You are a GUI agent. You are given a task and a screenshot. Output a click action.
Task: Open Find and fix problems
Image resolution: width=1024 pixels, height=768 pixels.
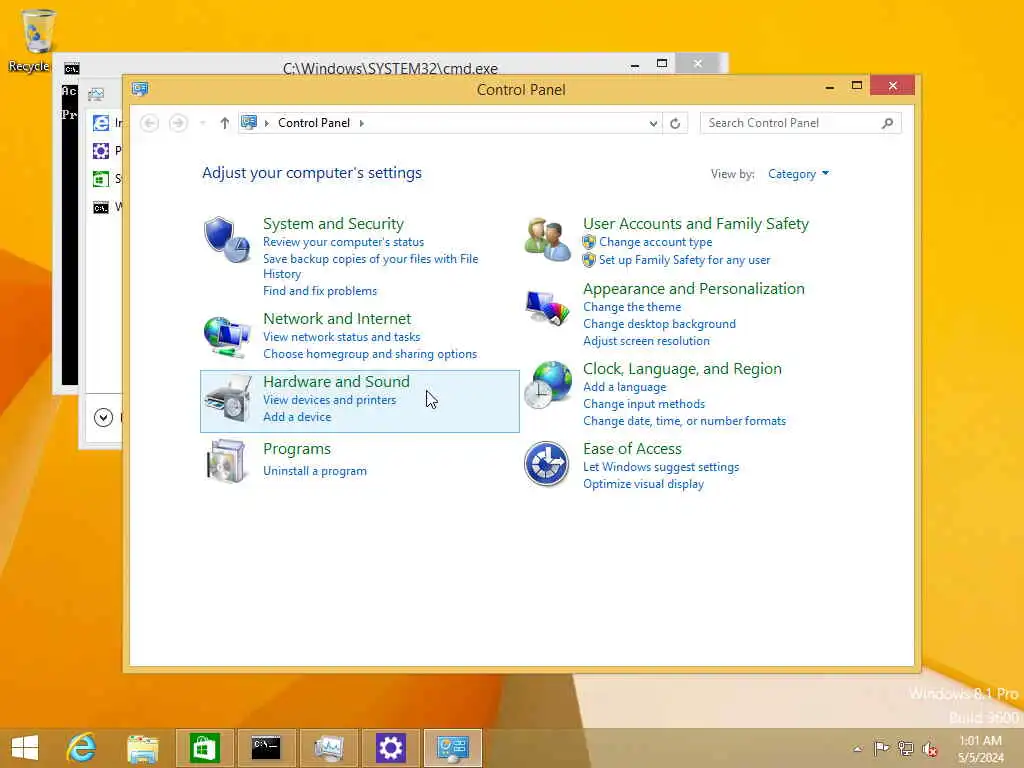coord(320,291)
